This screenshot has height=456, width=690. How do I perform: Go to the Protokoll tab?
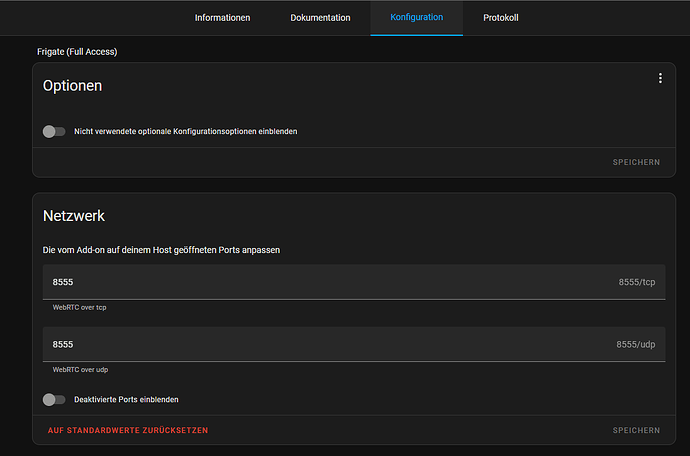coord(501,18)
